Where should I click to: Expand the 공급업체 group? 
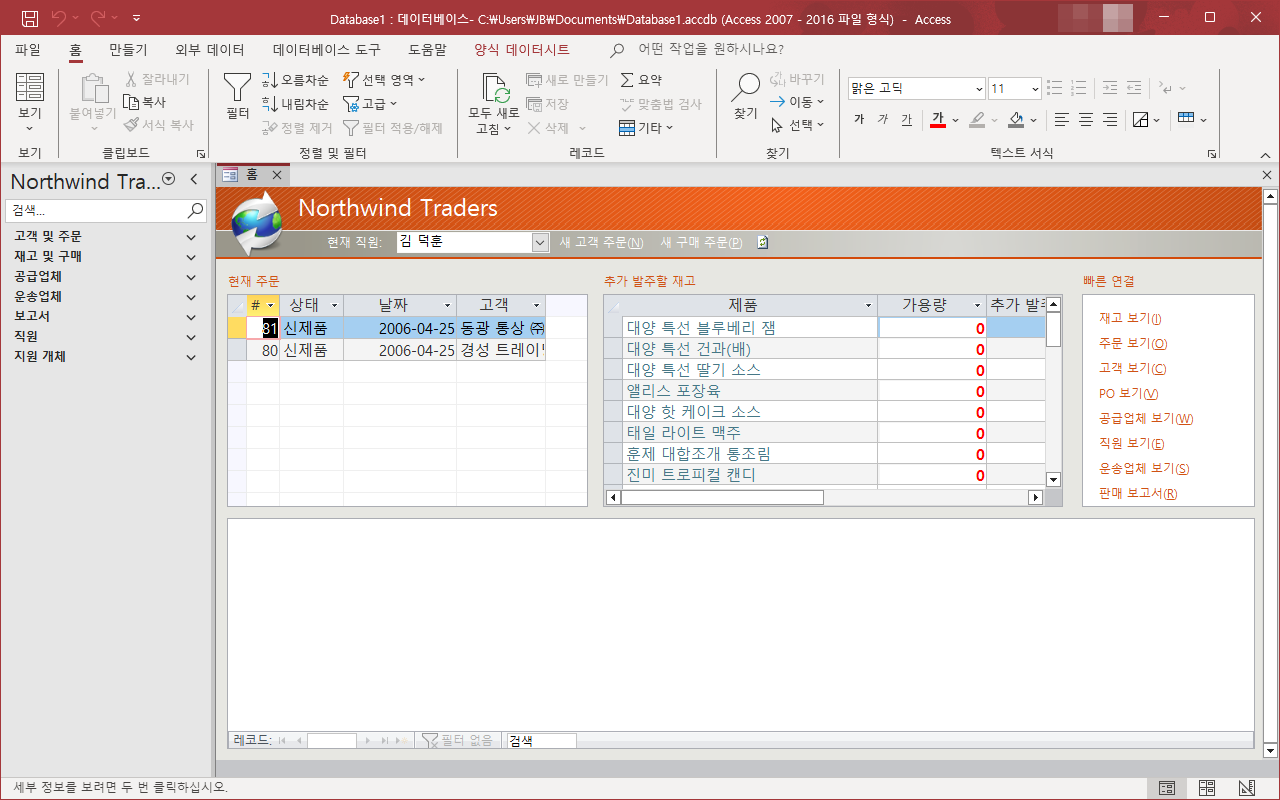click(191, 277)
